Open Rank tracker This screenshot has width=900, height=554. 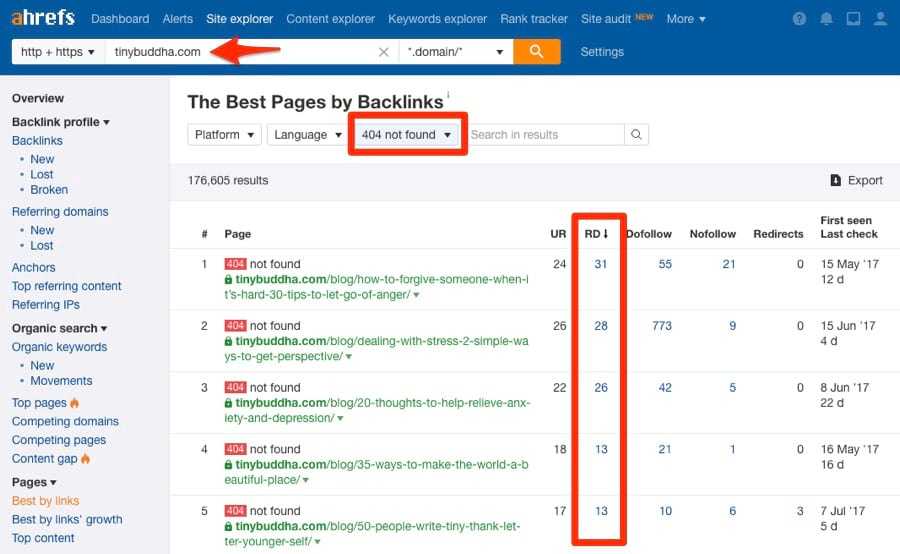pyautogui.click(x=534, y=19)
